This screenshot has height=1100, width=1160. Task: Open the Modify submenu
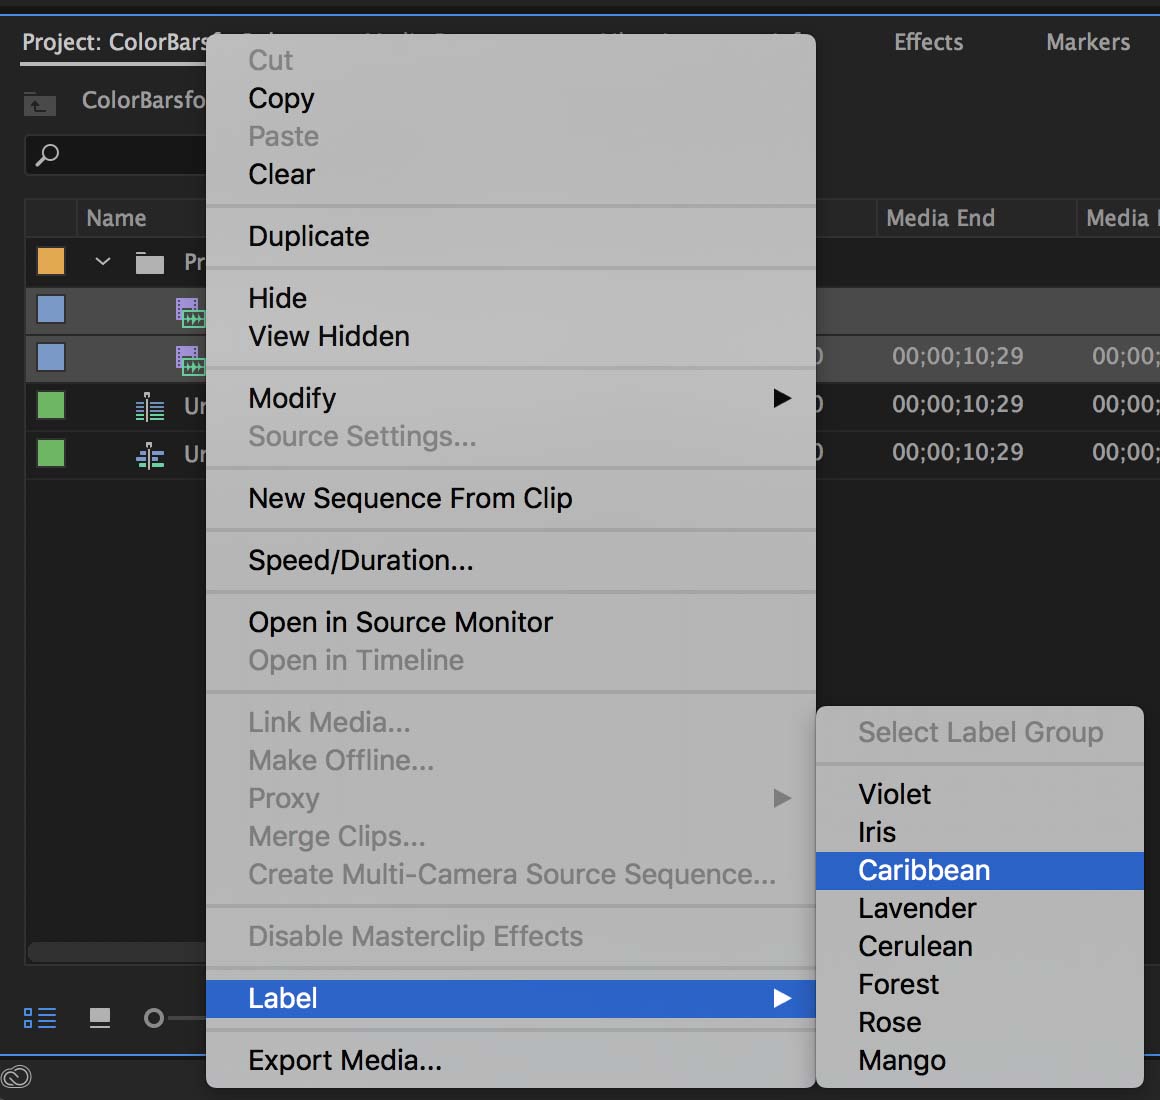click(291, 398)
